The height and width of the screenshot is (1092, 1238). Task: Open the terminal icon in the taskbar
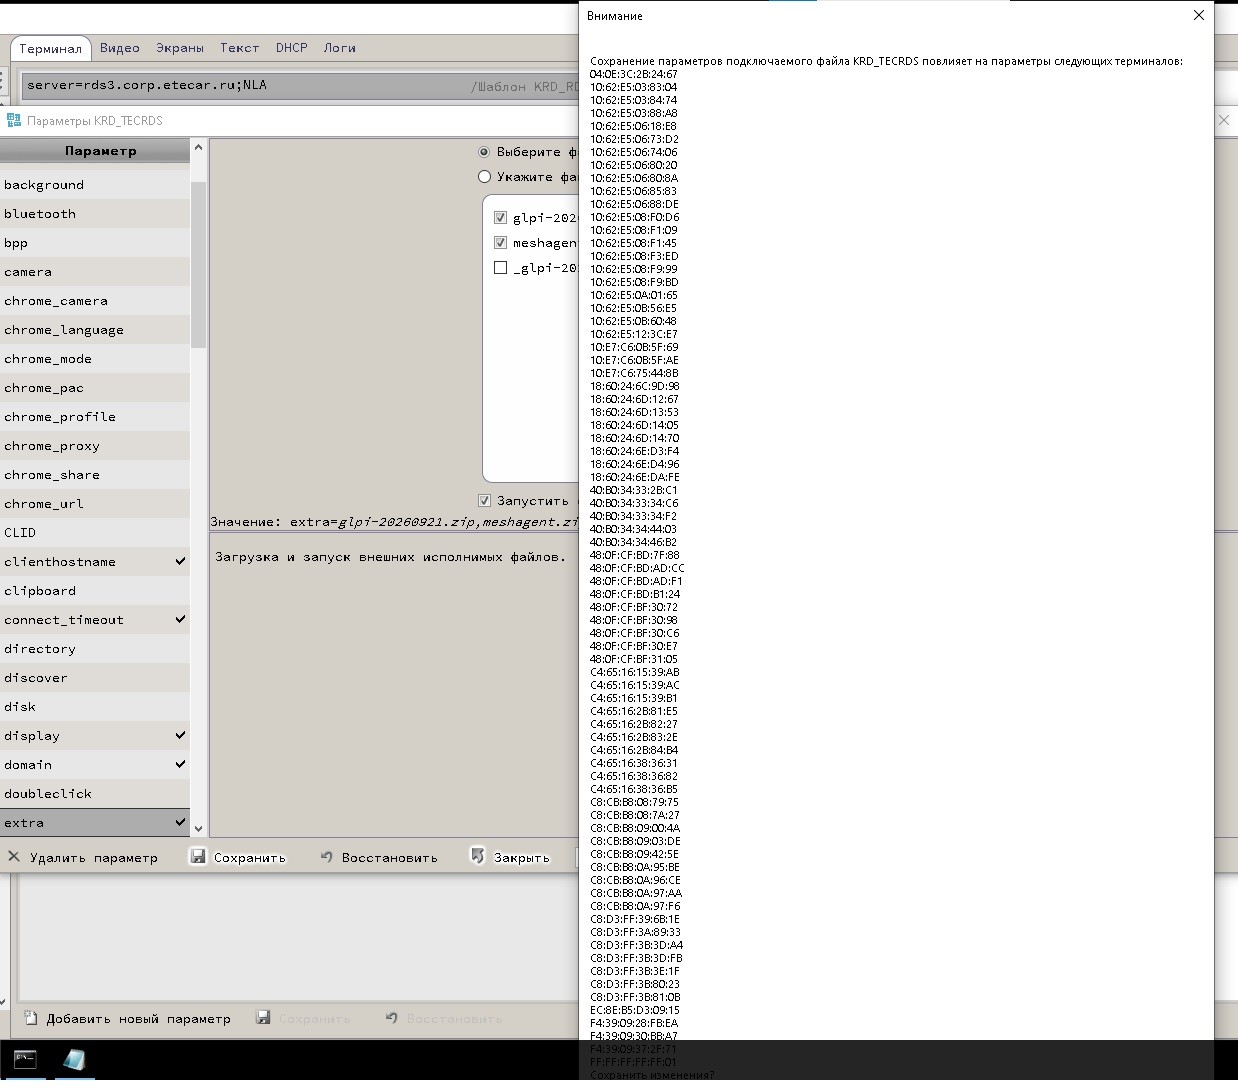pos(25,1060)
